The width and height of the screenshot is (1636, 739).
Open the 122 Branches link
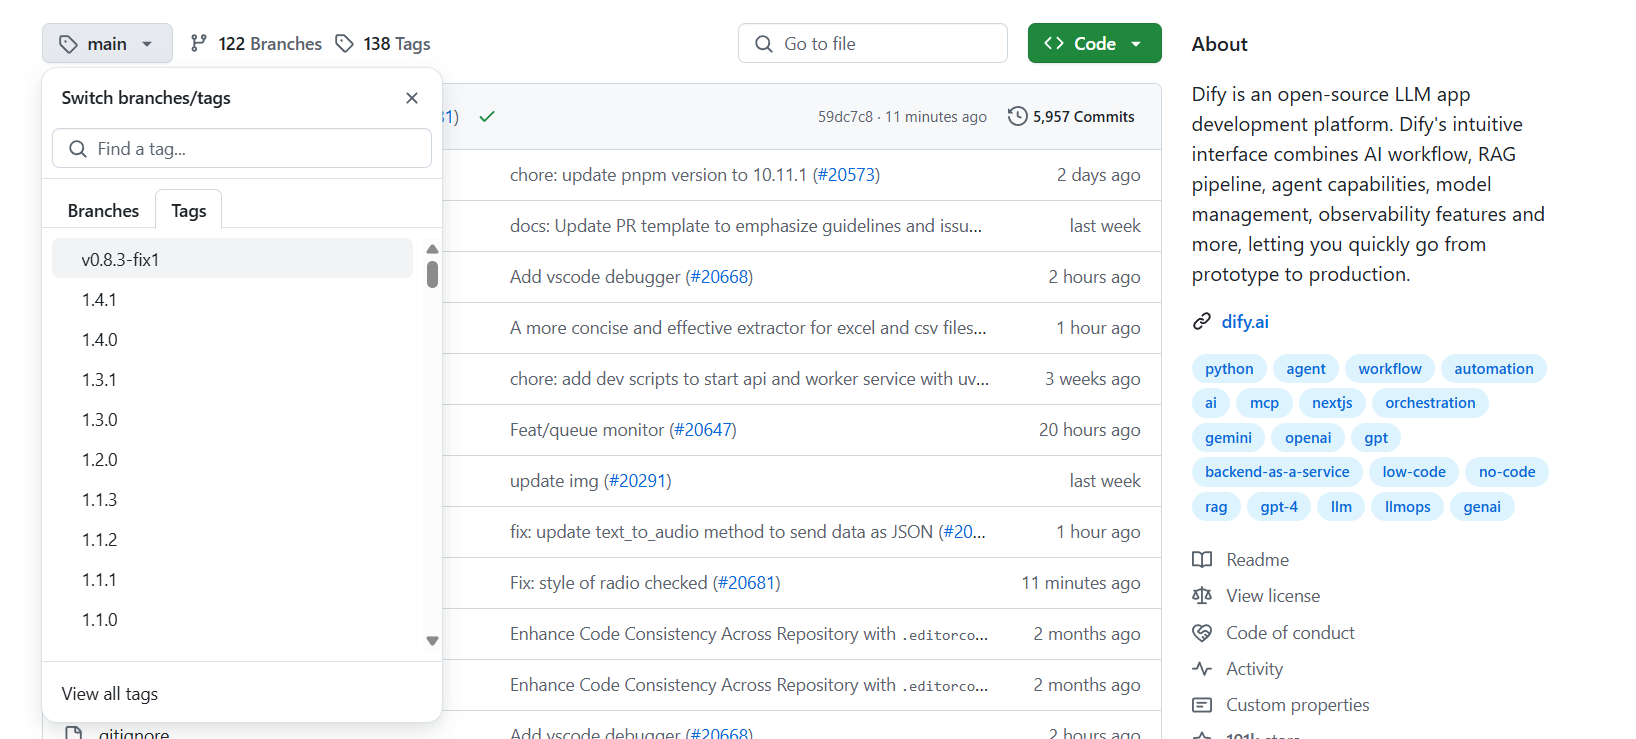[x=257, y=44]
